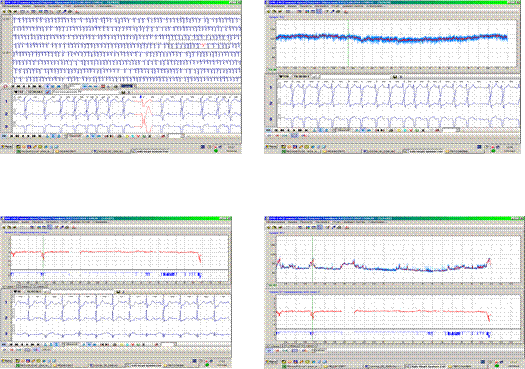
Task: Click the Start button in the single-trend window's taskbar
Action: tap(271, 147)
